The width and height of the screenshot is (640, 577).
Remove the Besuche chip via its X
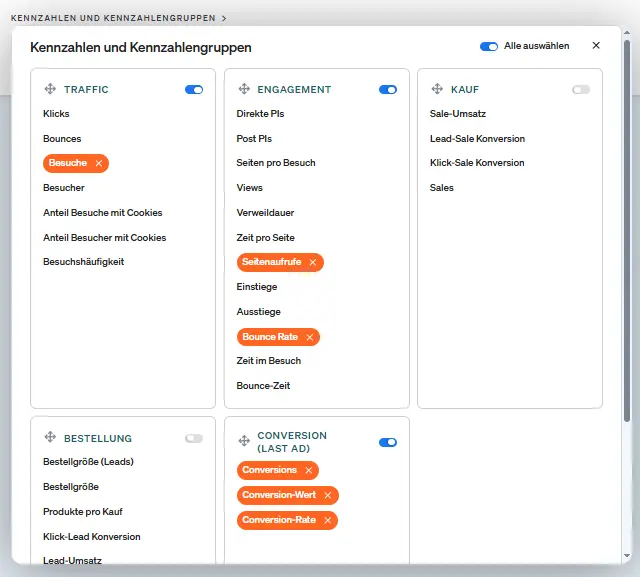pyautogui.click(x=99, y=163)
